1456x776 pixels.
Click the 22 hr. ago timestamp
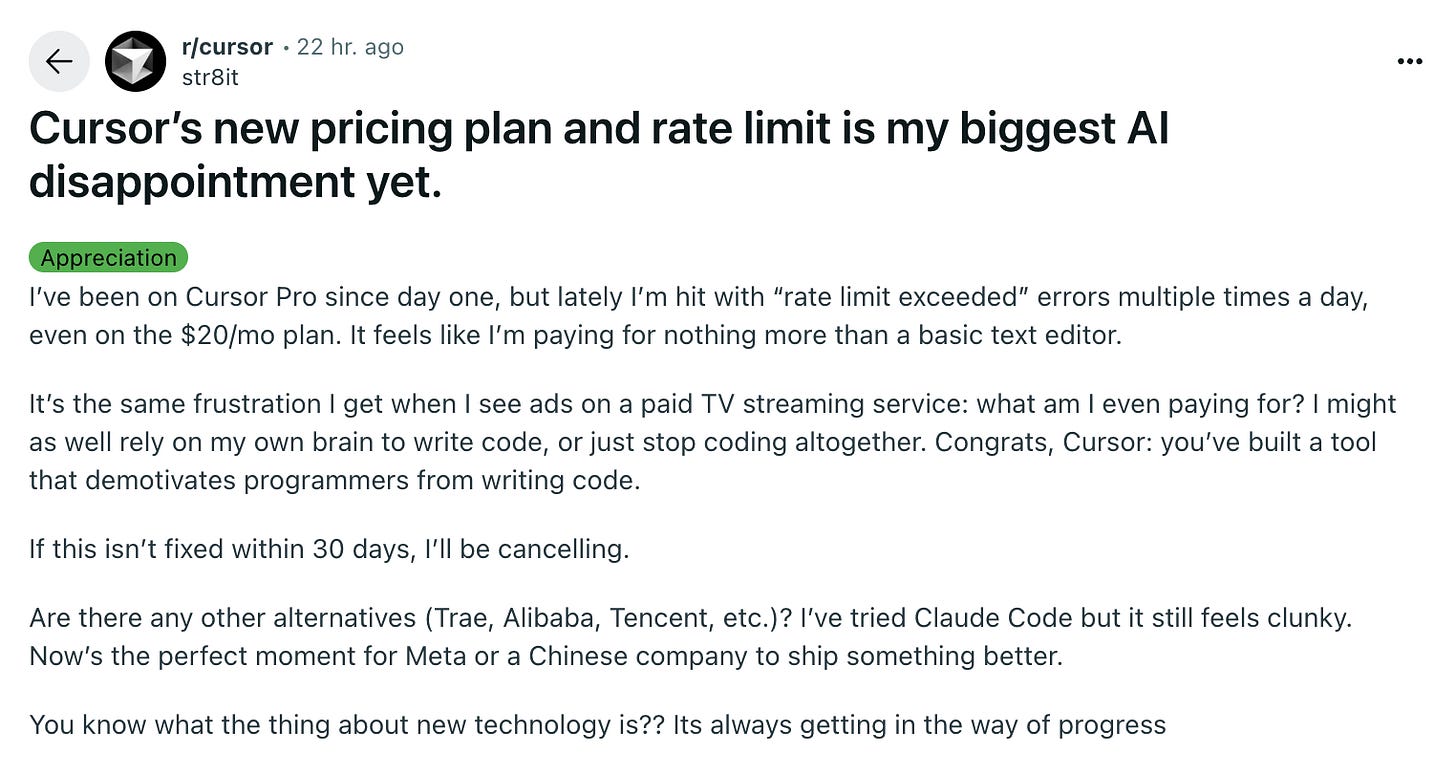tap(350, 46)
